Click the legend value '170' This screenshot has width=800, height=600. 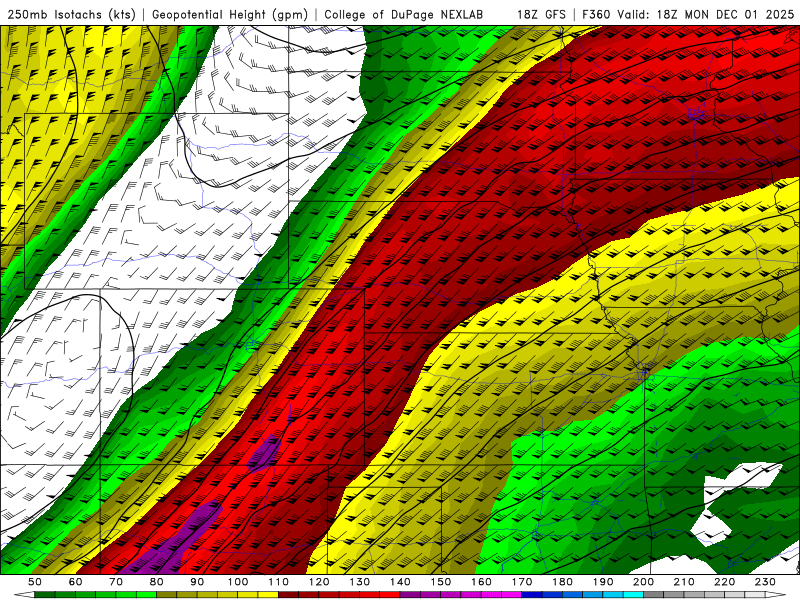521,582
